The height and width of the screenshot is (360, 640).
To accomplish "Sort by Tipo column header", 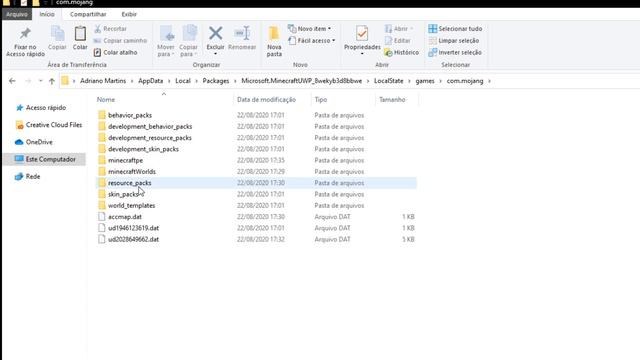I will (x=320, y=100).
